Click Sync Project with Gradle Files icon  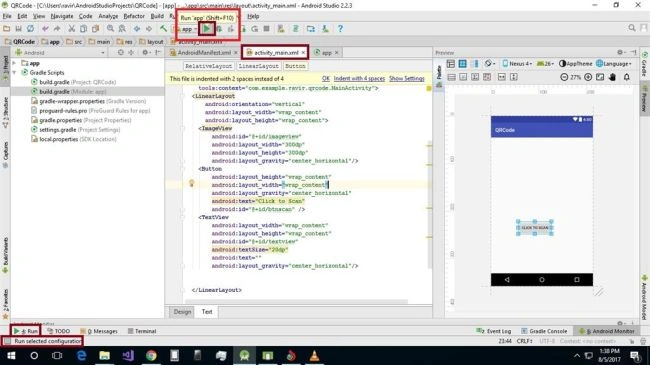(x=296, y=29)
